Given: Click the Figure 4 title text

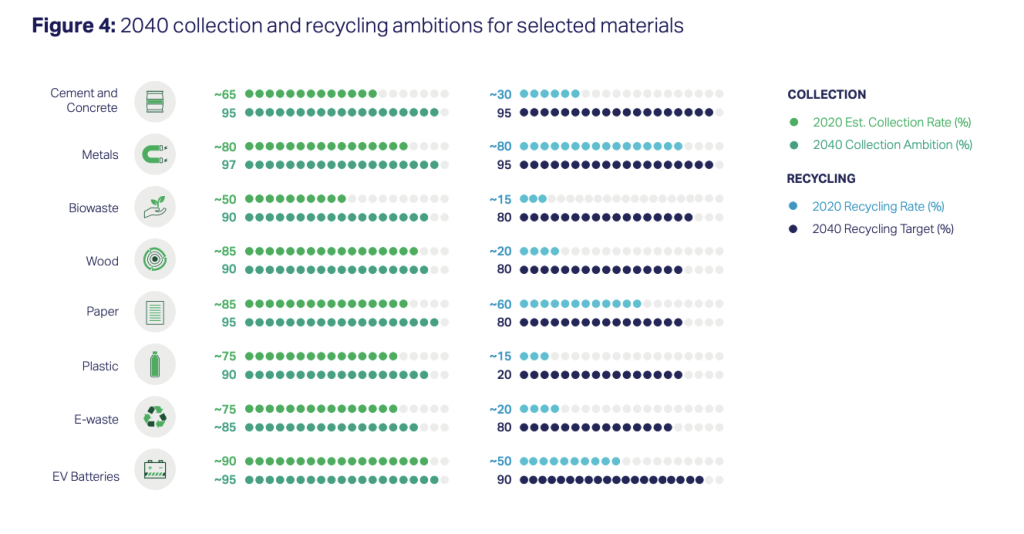Looking at the screenshot, I should point(358,25).
